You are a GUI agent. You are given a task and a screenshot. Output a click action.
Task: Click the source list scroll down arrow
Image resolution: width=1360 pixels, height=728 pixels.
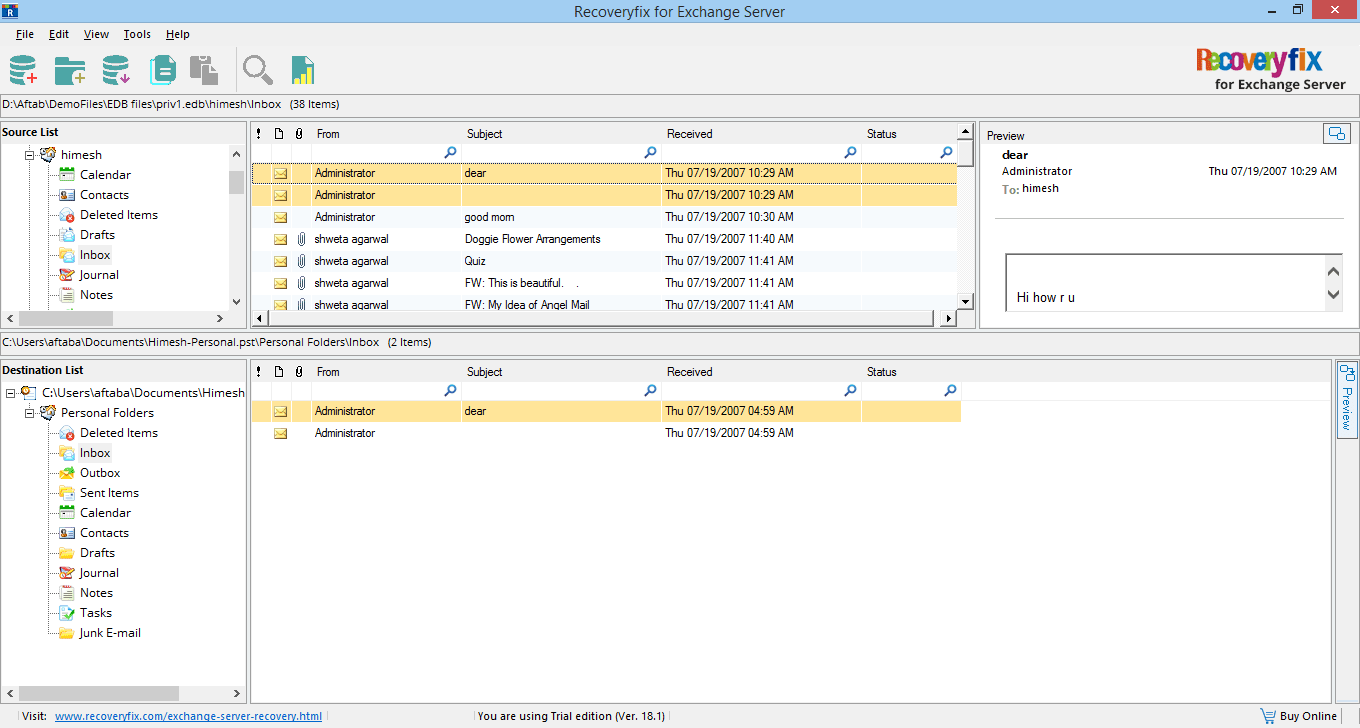point(965,302)
